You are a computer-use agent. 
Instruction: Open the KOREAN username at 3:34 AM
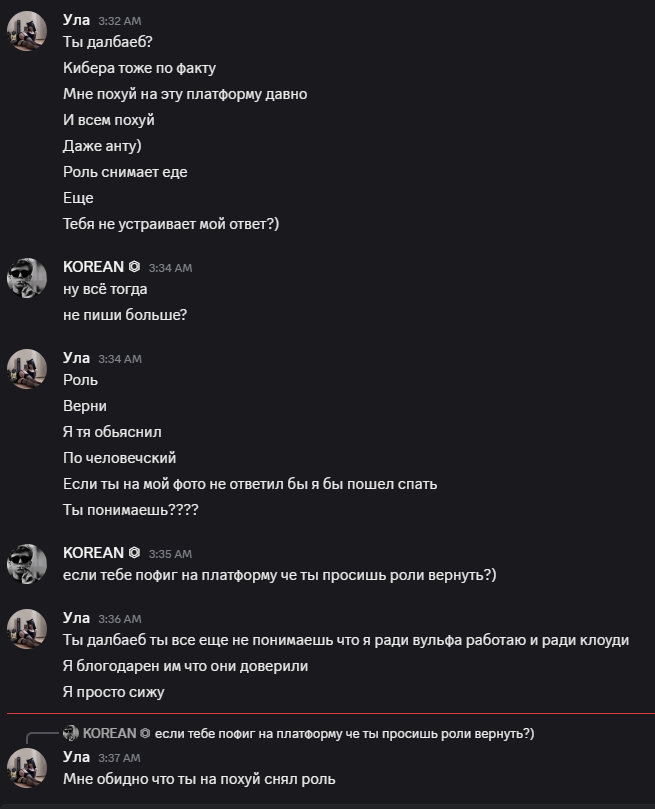pyautogui.click(x=93, y=267)
